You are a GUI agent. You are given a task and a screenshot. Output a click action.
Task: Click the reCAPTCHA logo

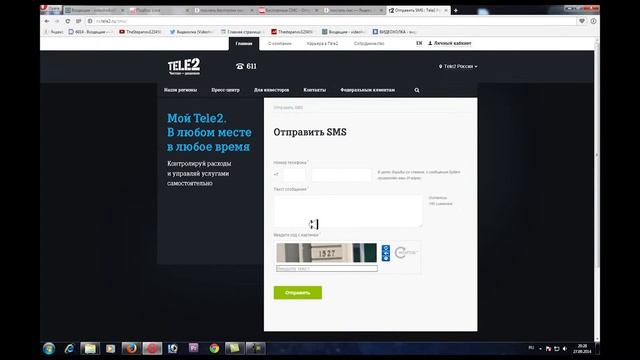(x=406, y=253)
